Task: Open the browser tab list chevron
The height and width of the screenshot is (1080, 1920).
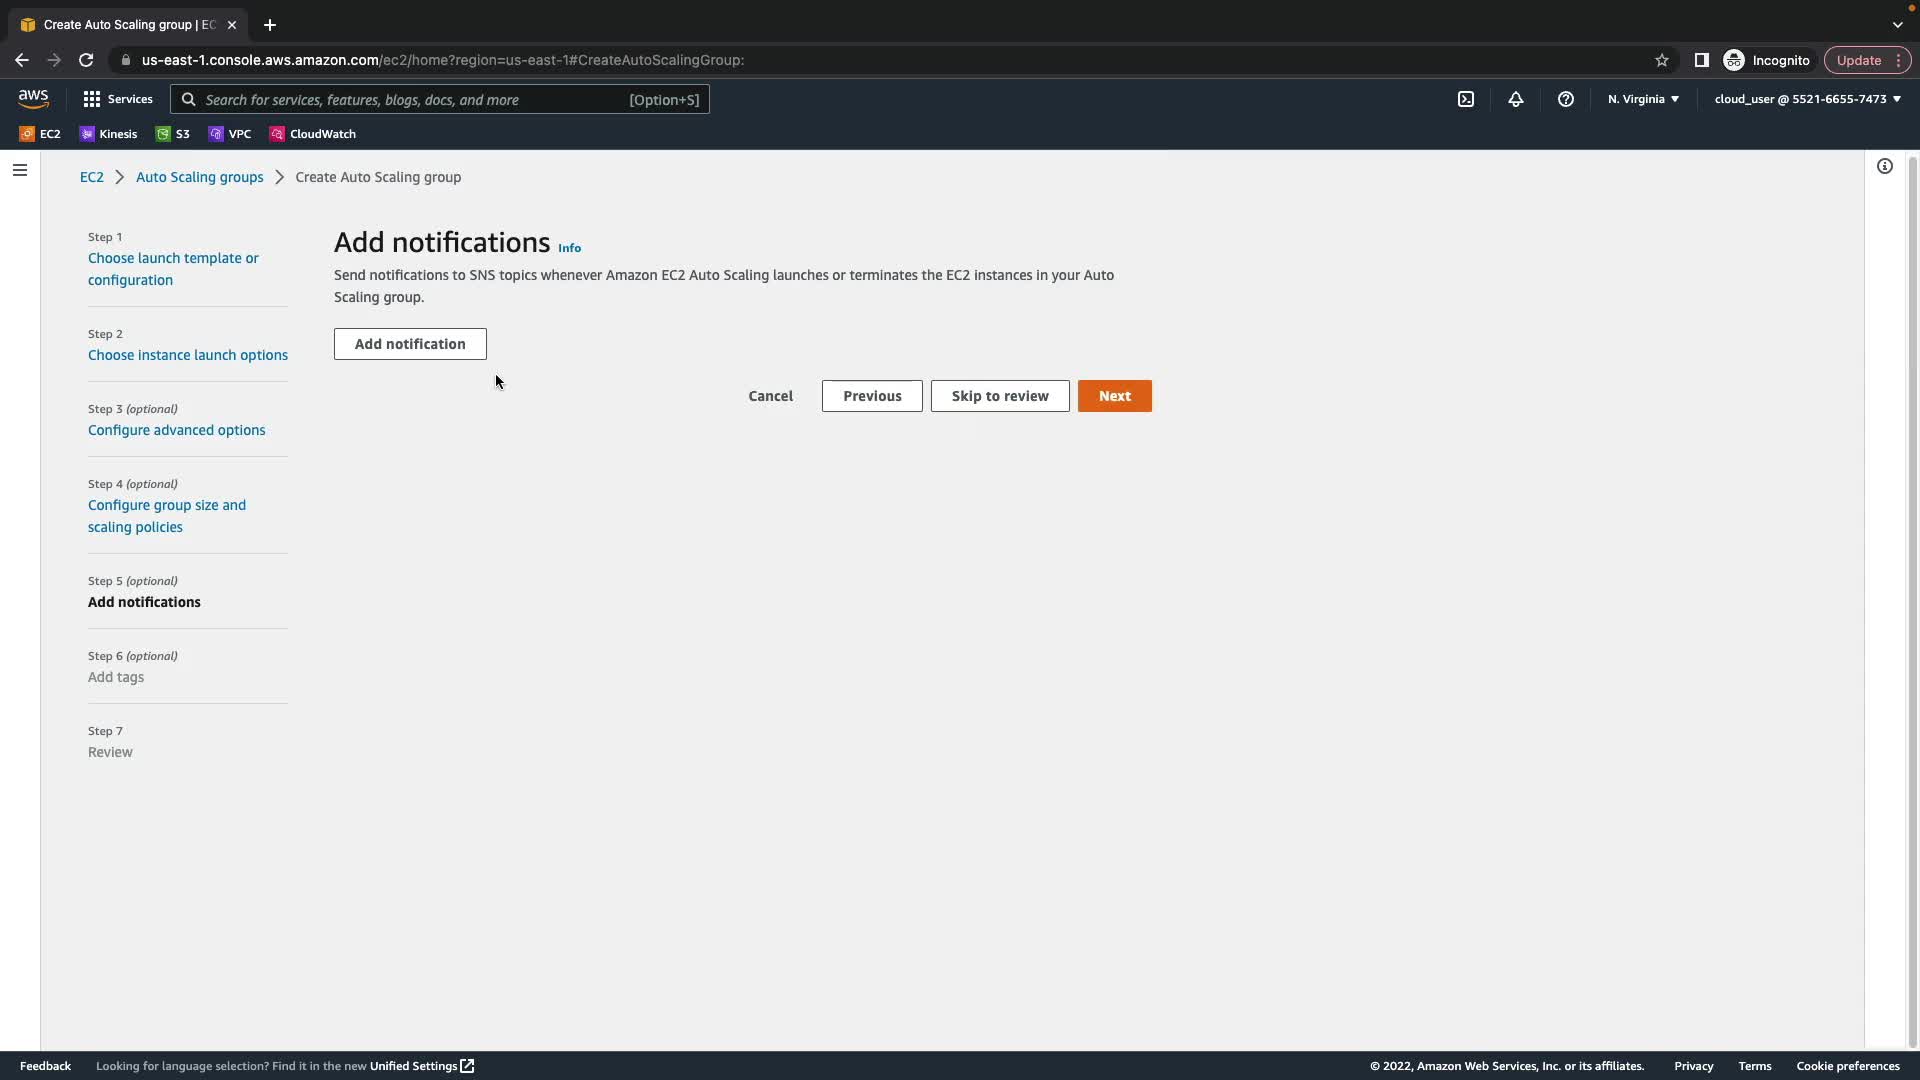Action: point(1897,24)
